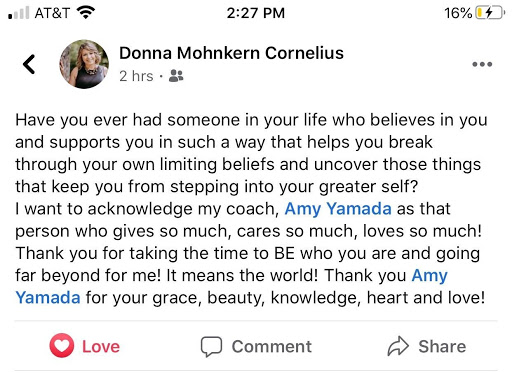Image resolution: width=512 pixels, height=373 pixels.
Task: Tap the 'Yamada' link starting the last line
Action: click(48, 297)
